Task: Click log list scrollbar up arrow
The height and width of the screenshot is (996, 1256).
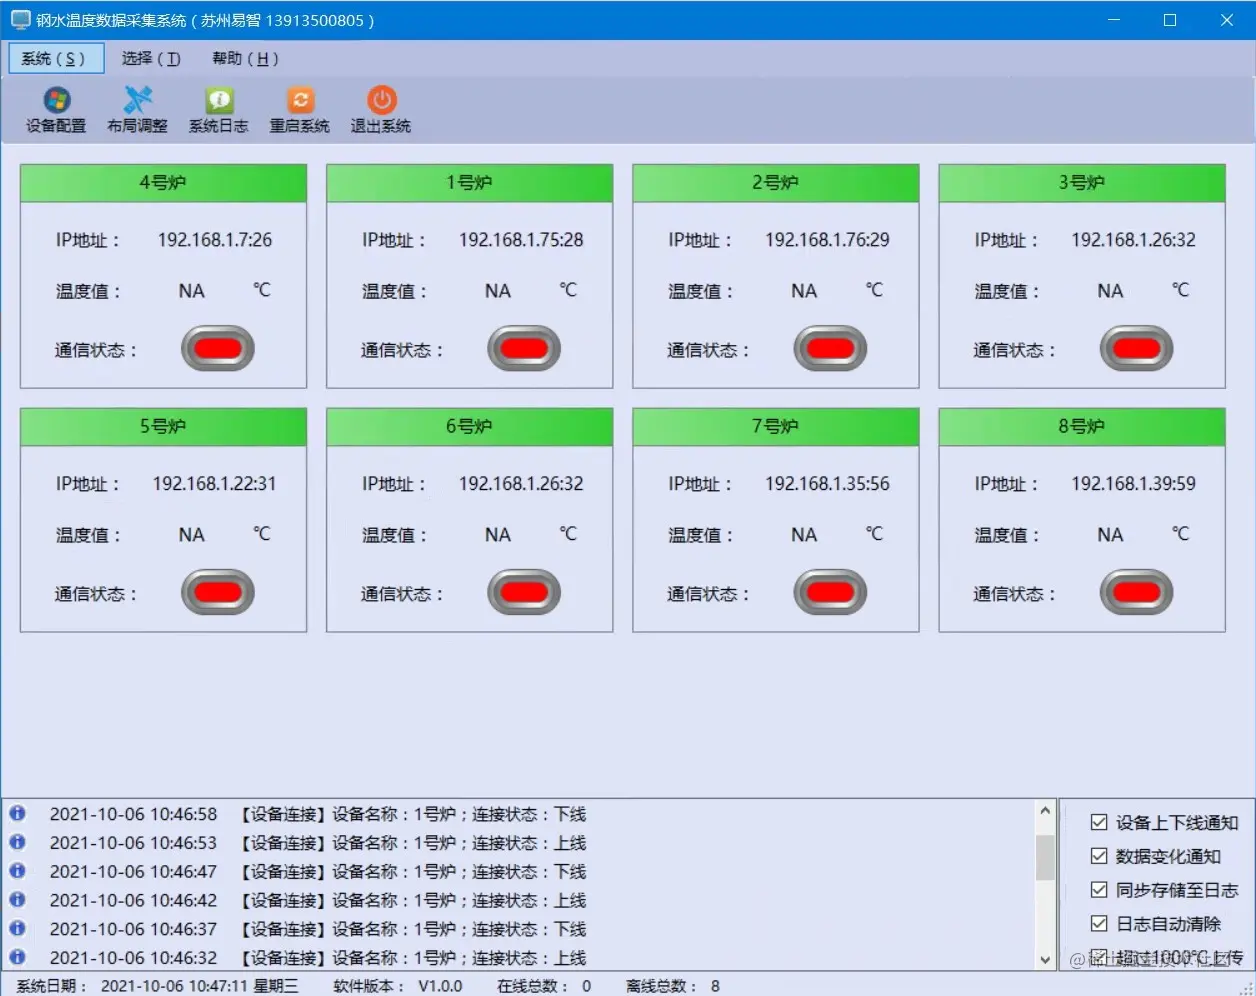Action: (x=1045, y=811)
